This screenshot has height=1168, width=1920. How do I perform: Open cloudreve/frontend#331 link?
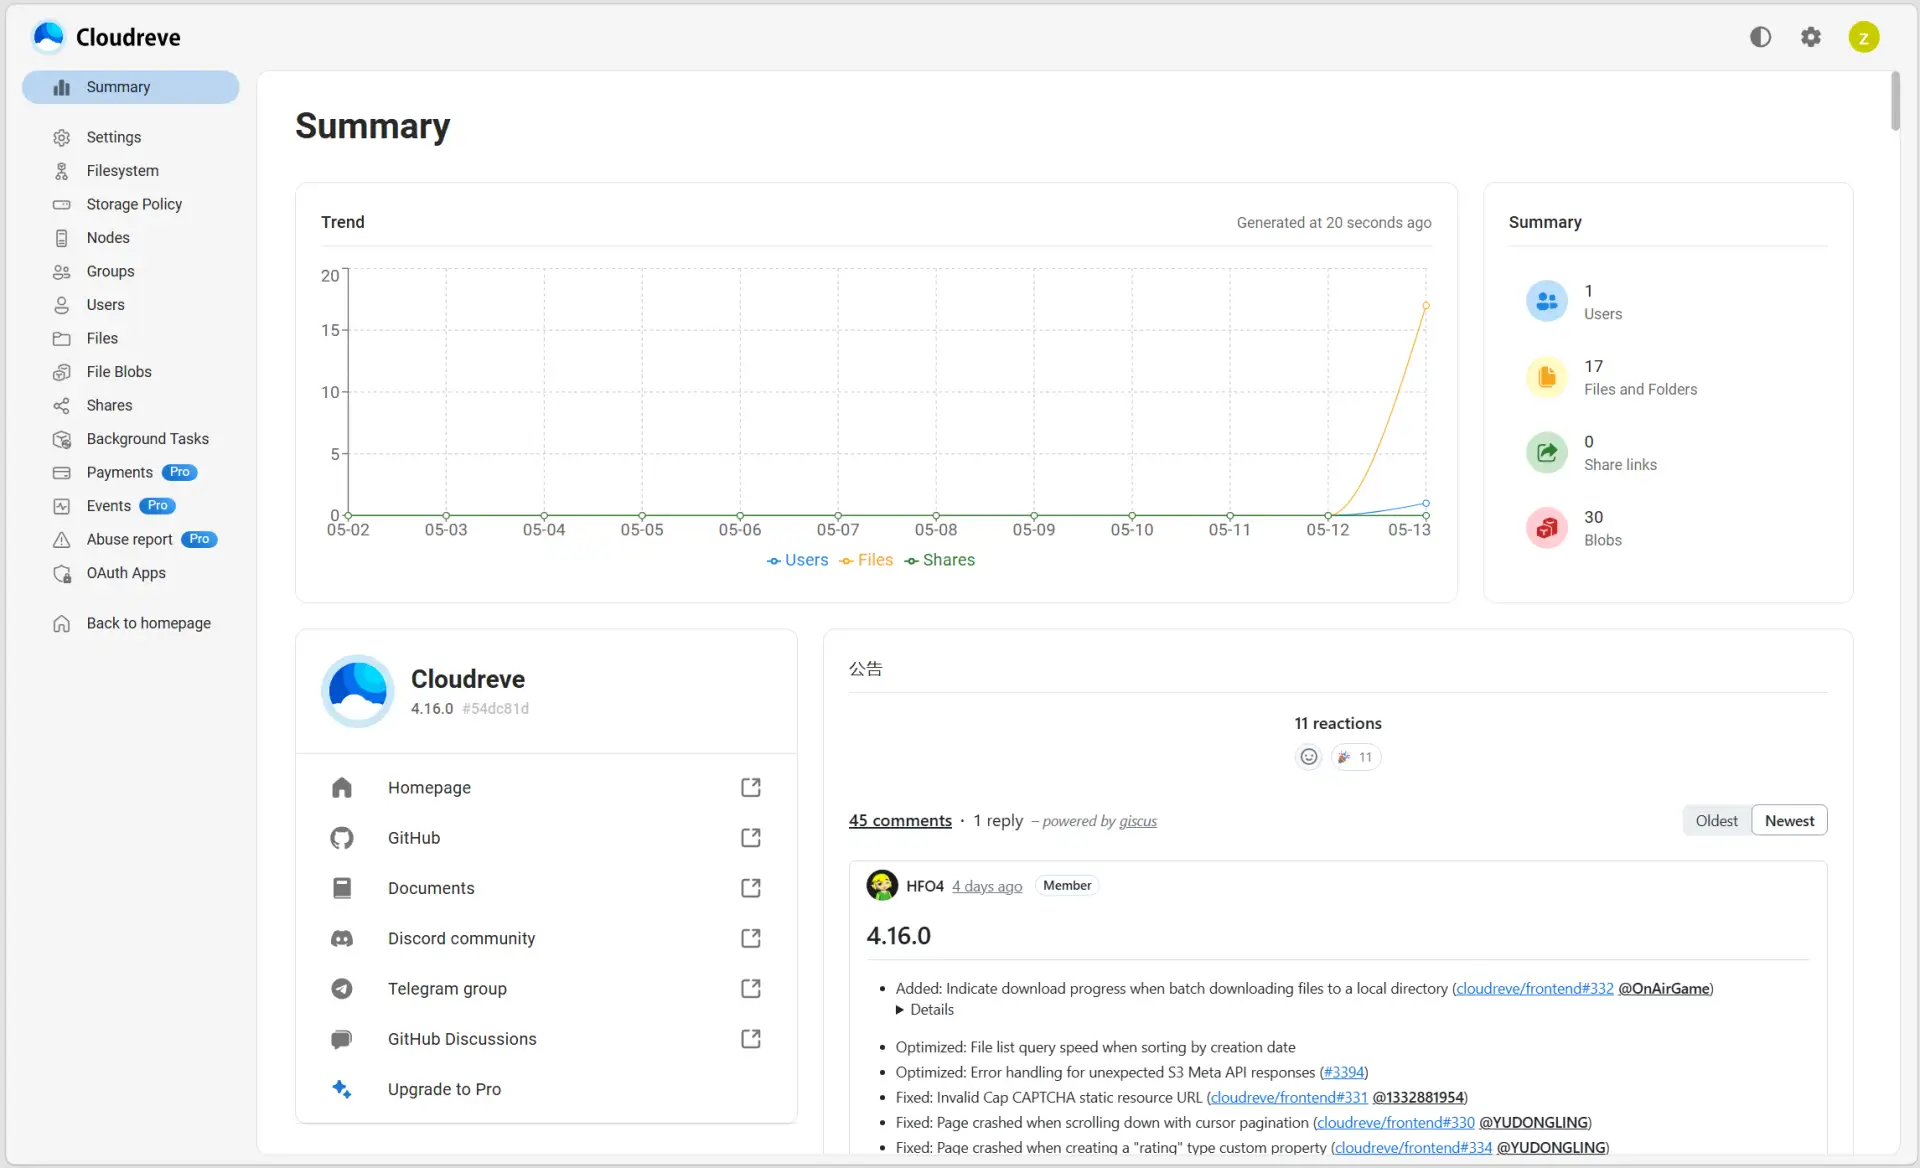click(1289, 1098)
